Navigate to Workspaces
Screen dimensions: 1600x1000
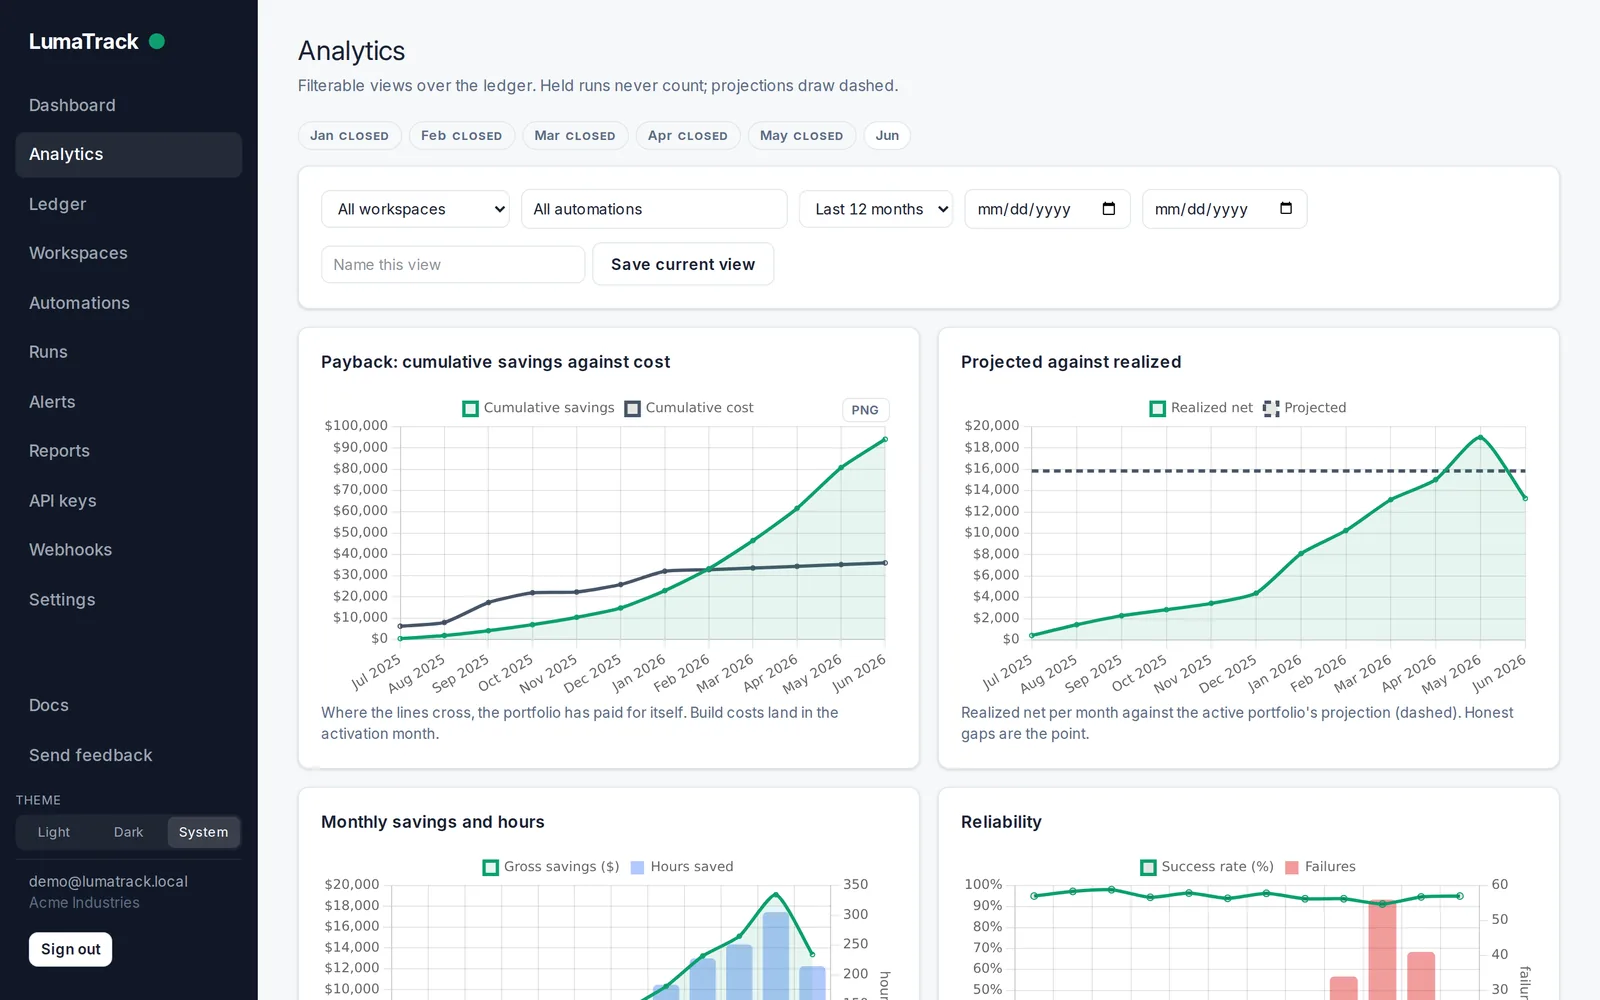(x=128, y=253)
